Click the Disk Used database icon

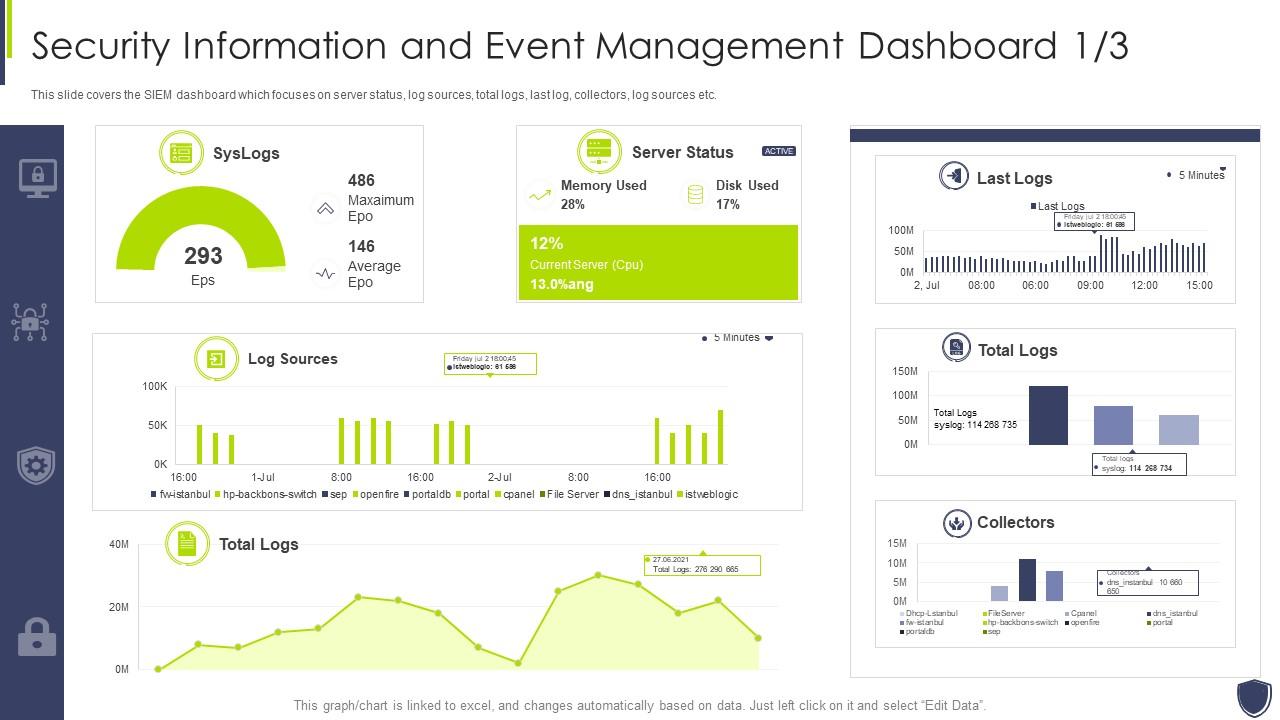click(x=695, y=192)
